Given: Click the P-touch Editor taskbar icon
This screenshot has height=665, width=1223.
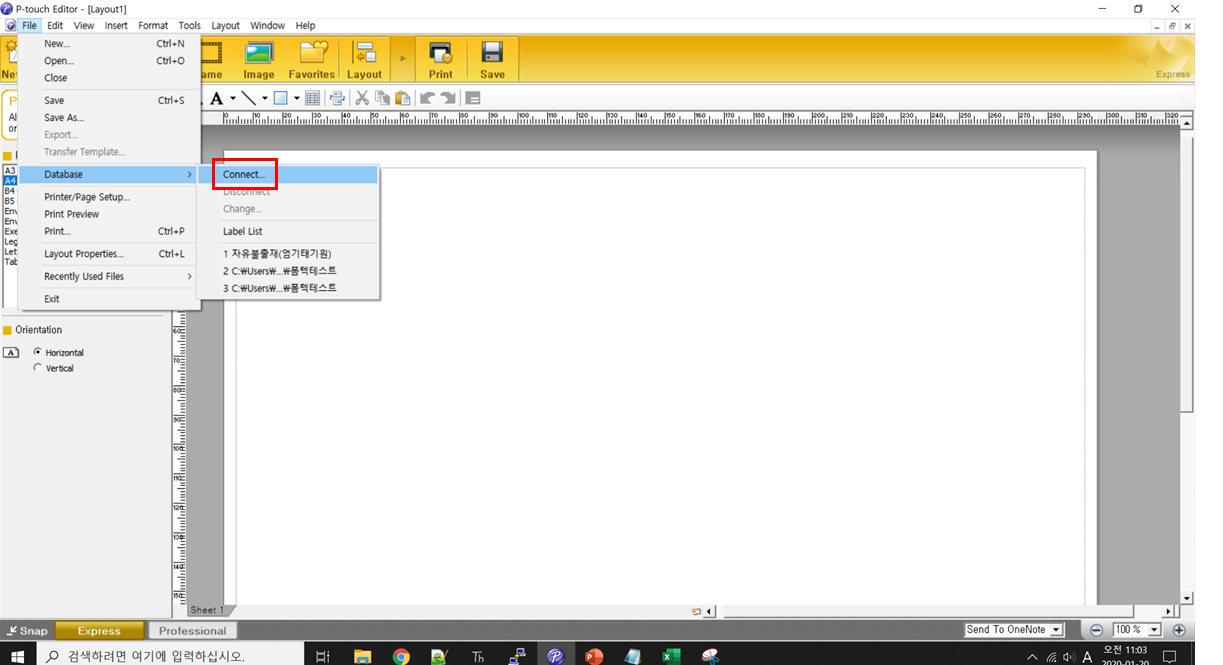Looking at the screenshot, I should click(555, 656).
